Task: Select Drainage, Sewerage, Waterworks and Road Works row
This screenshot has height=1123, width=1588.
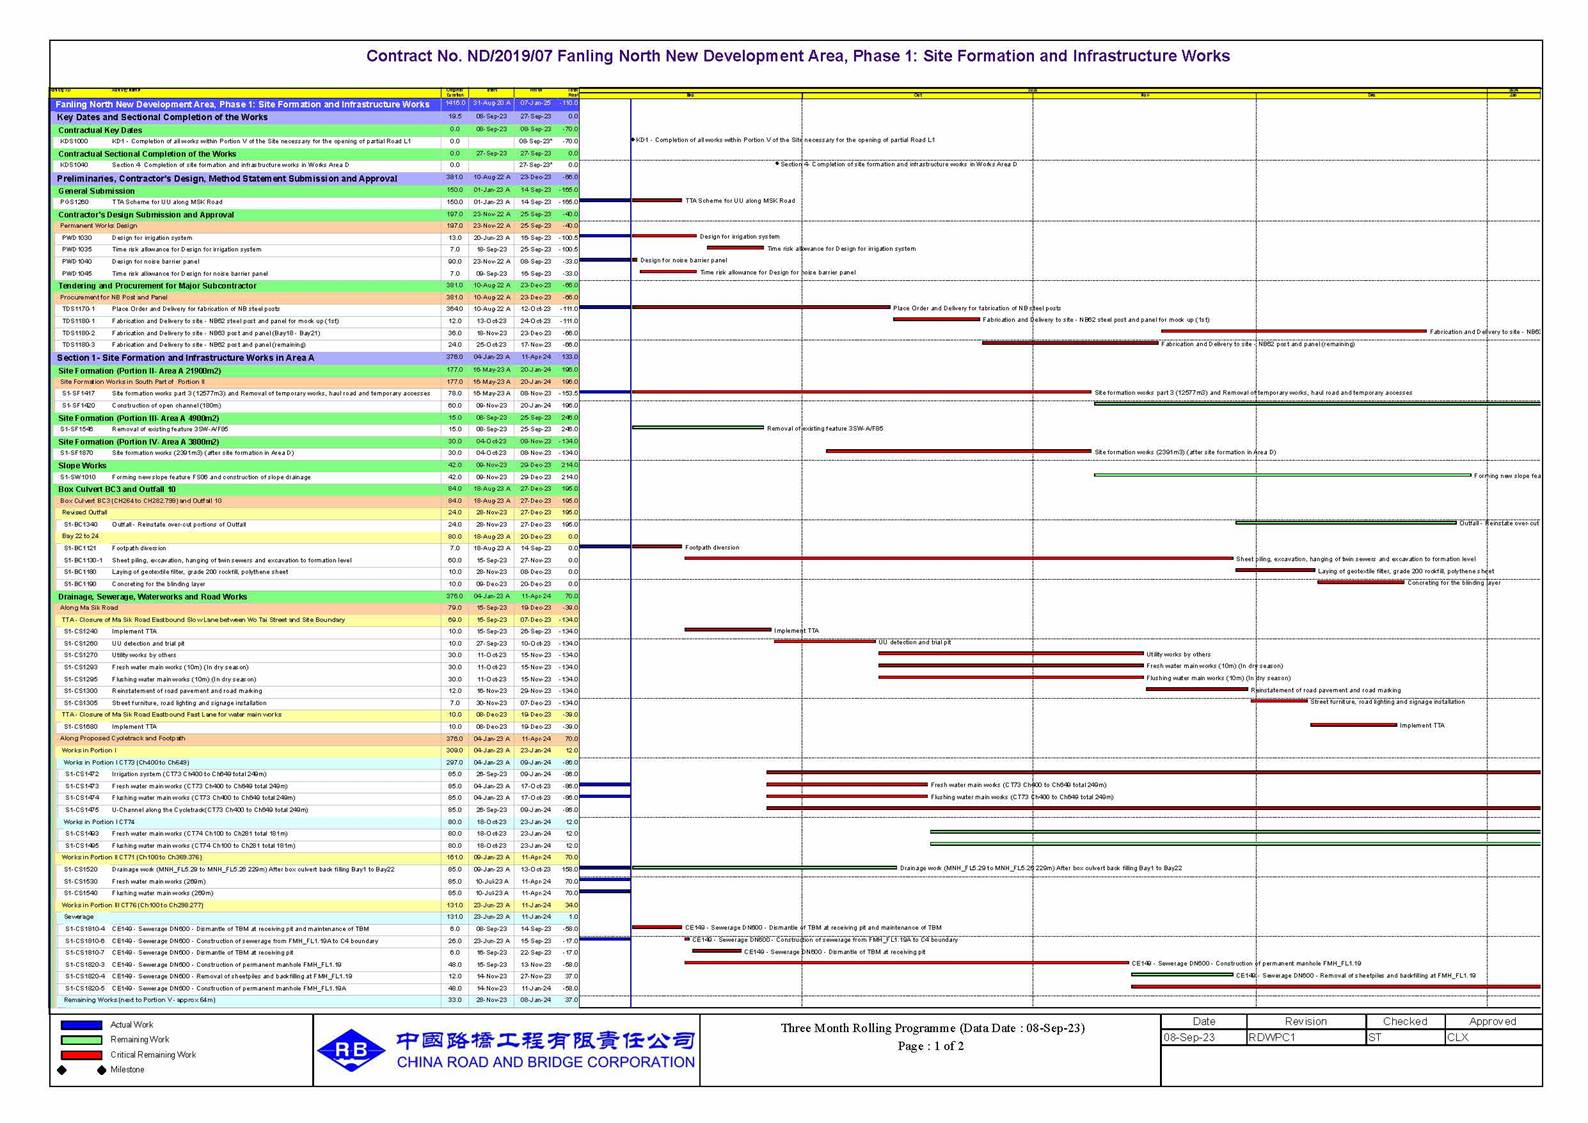Action: click(x=152, y=597)
